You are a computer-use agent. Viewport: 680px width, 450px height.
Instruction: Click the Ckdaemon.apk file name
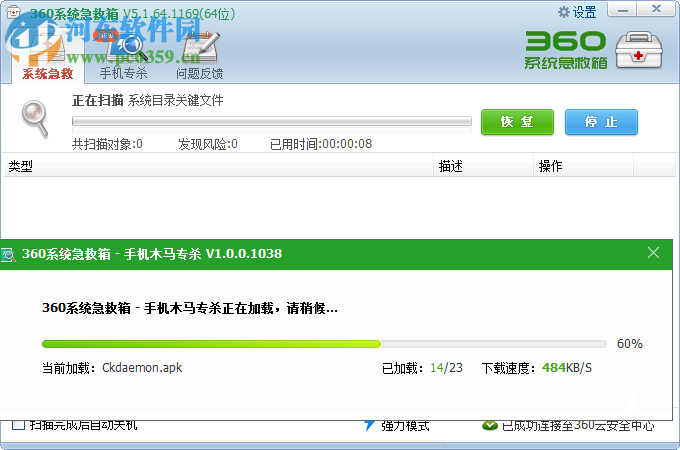coord(142,368)
